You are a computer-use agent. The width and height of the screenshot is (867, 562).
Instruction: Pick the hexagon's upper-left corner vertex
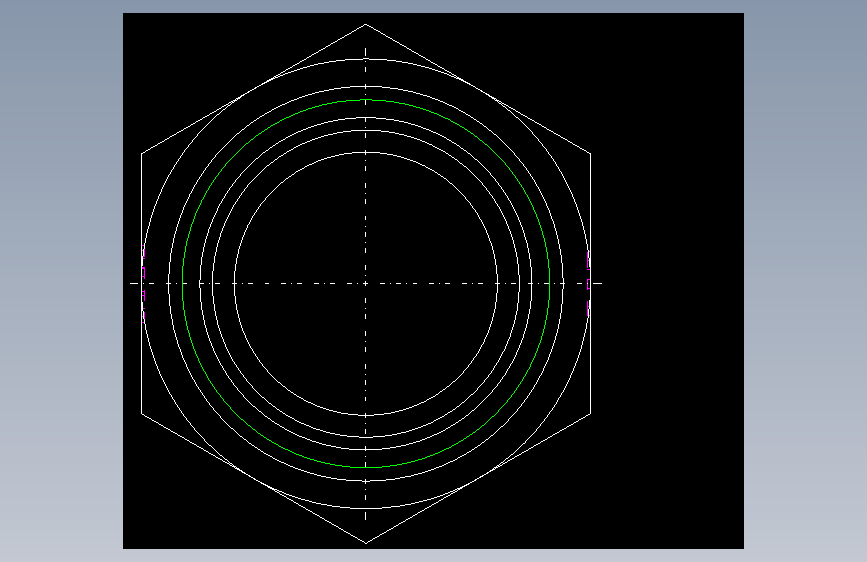click(142, 154)
